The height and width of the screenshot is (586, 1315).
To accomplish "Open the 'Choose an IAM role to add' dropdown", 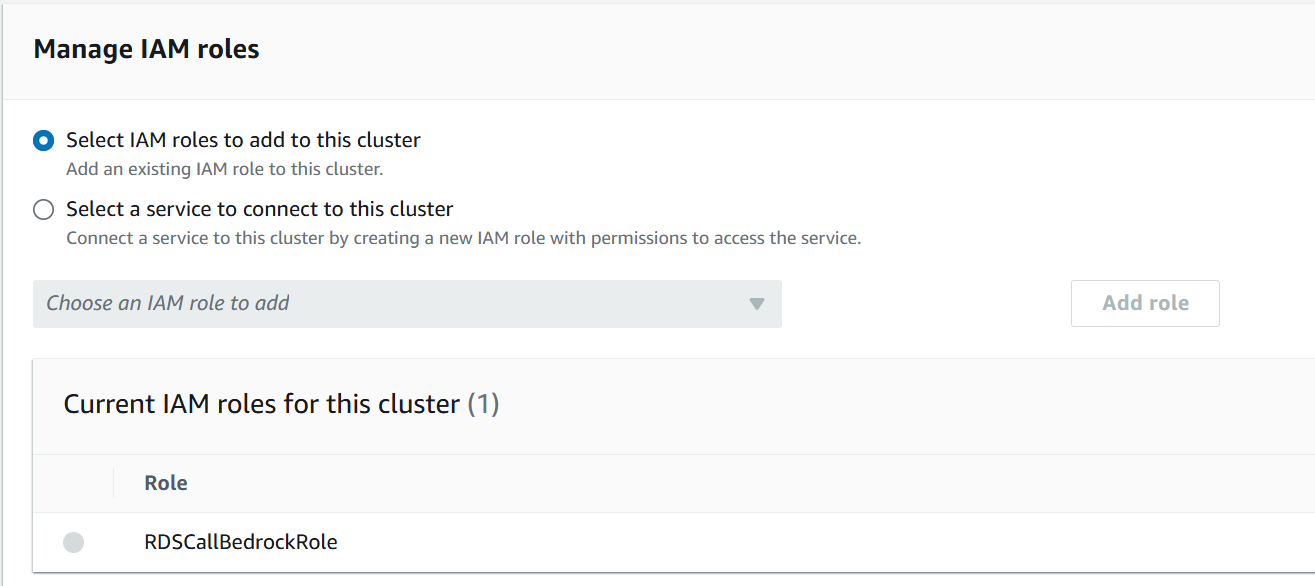I will [x=407, y=304].
